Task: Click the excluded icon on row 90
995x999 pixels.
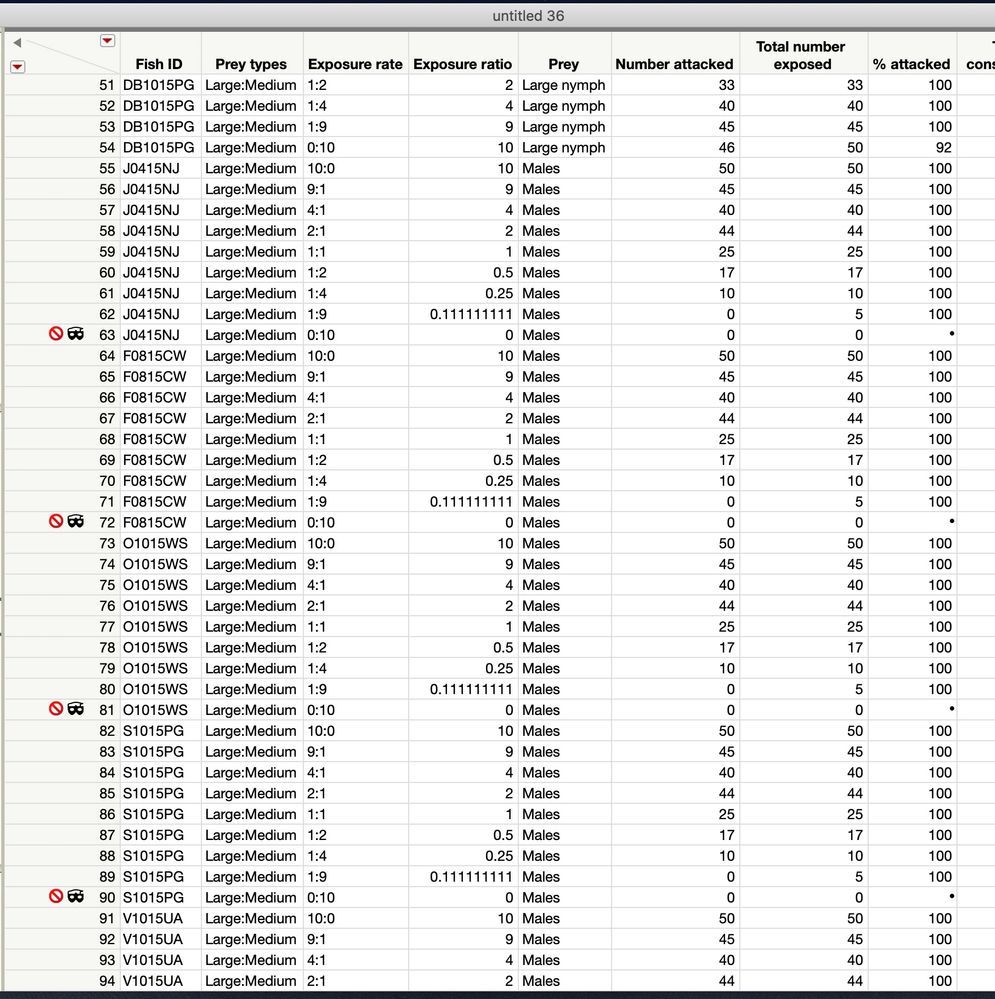Action: click(56, 896)
